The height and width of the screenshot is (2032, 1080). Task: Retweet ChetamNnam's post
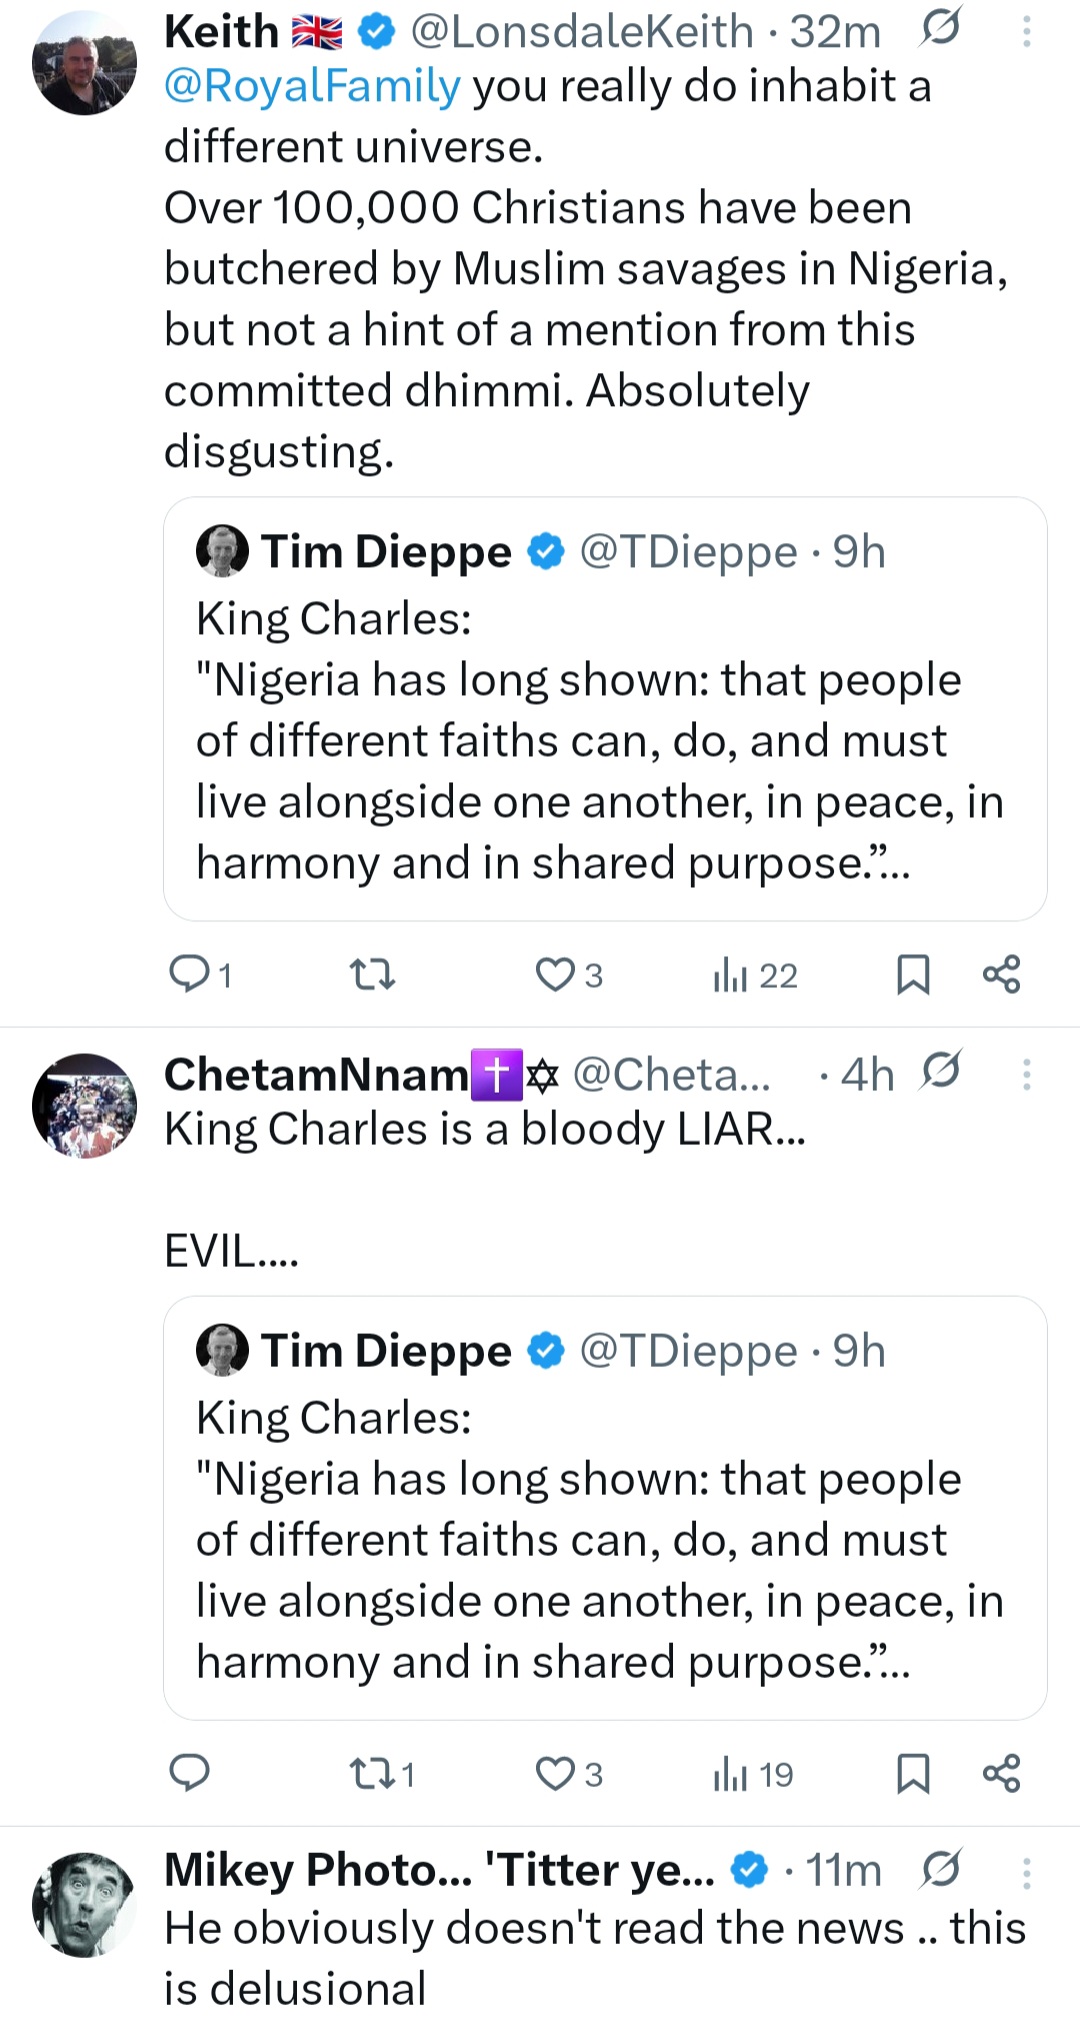coord(372,1773)
